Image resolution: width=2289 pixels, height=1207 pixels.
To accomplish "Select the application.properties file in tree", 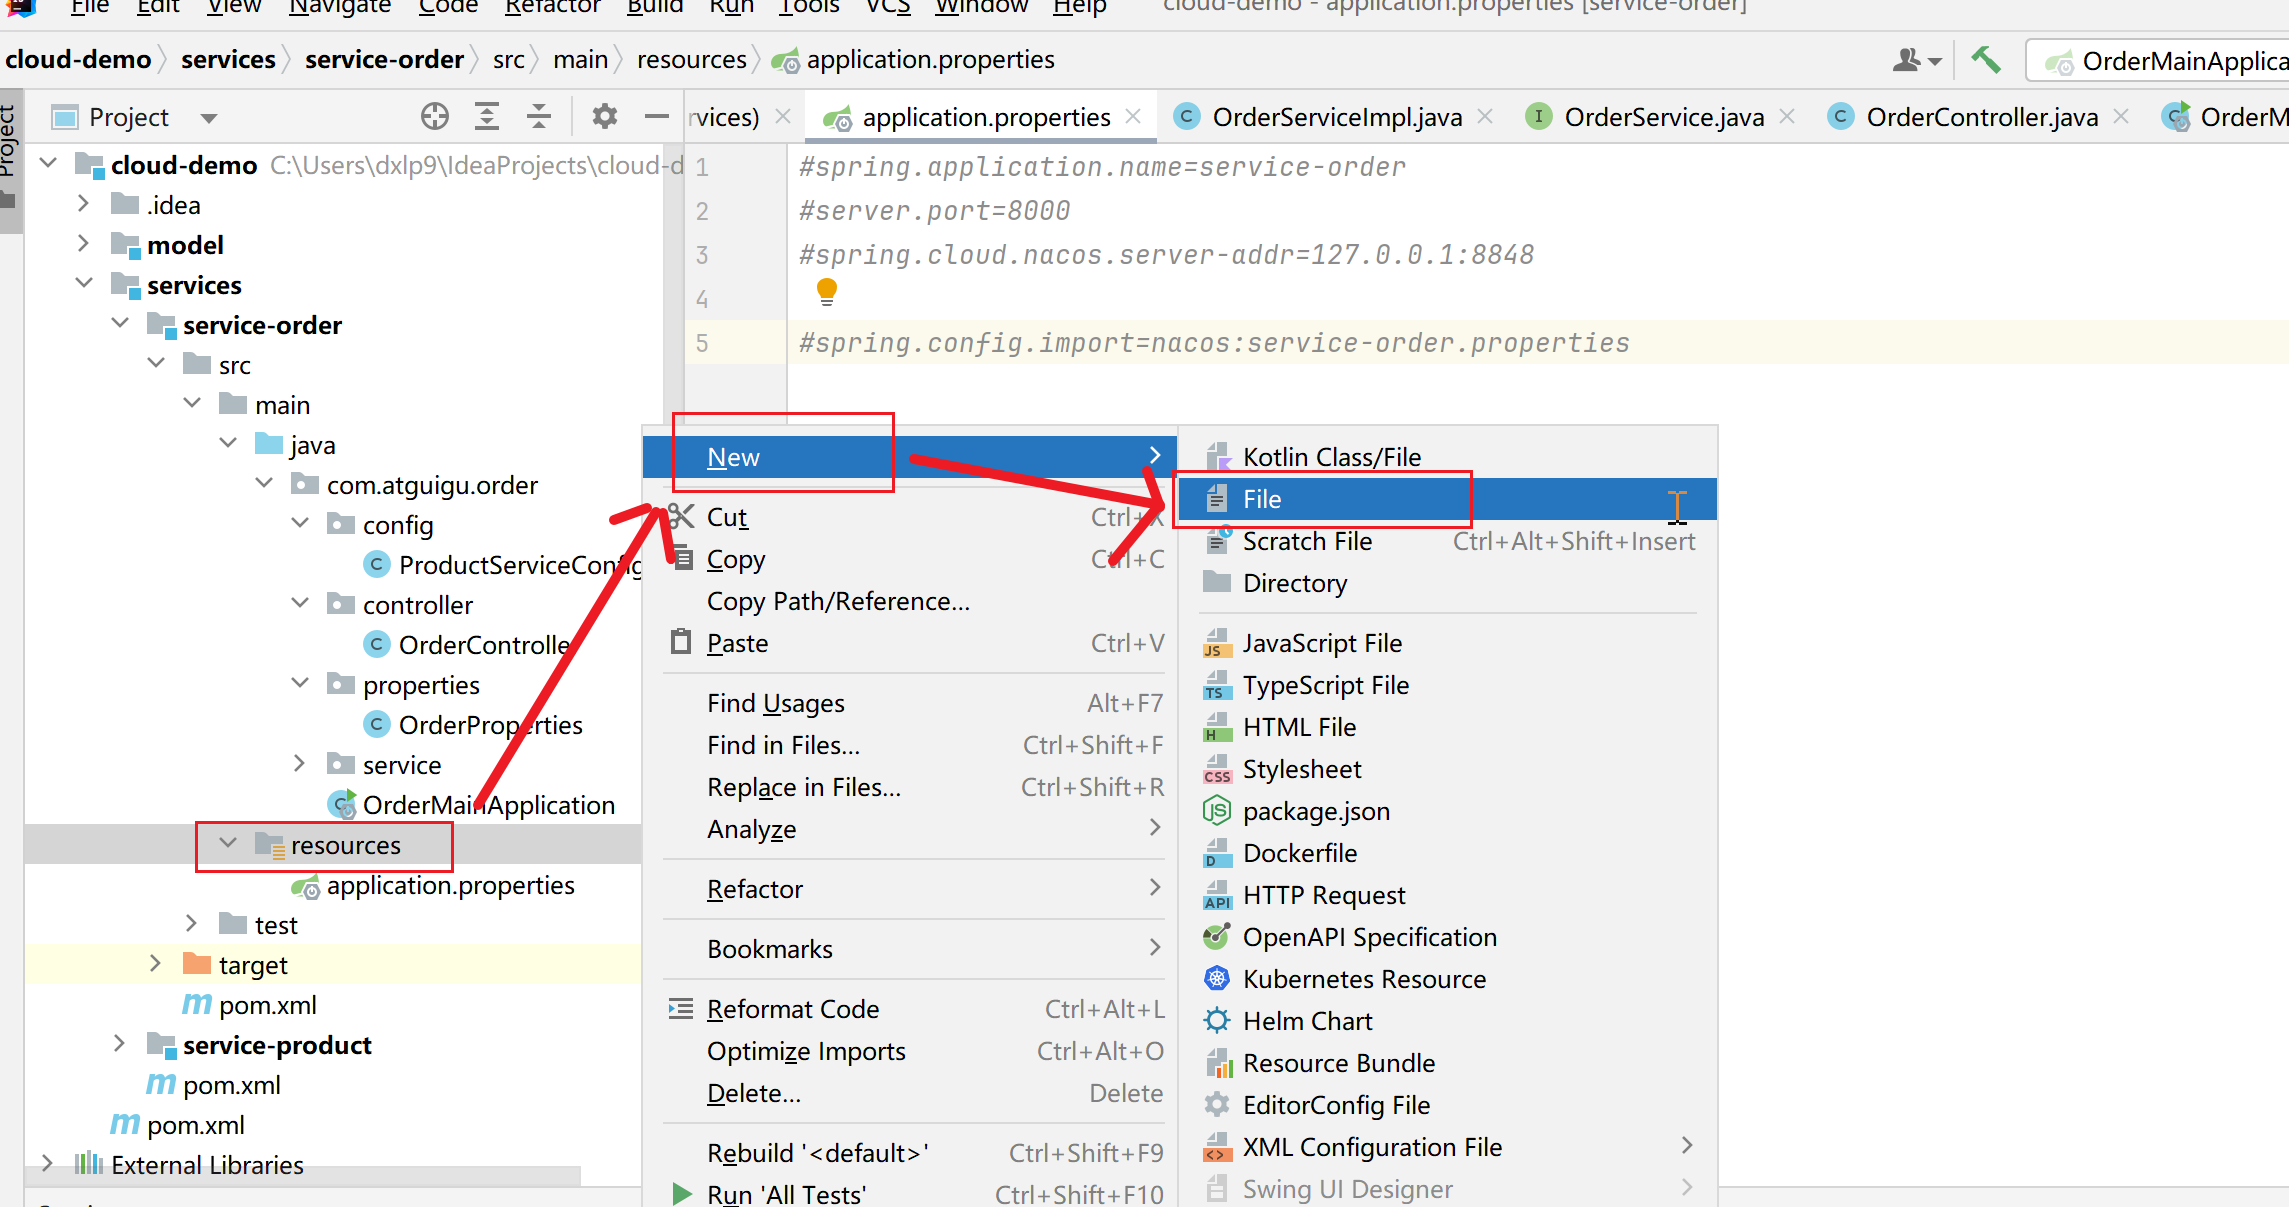I will point(450,885).
